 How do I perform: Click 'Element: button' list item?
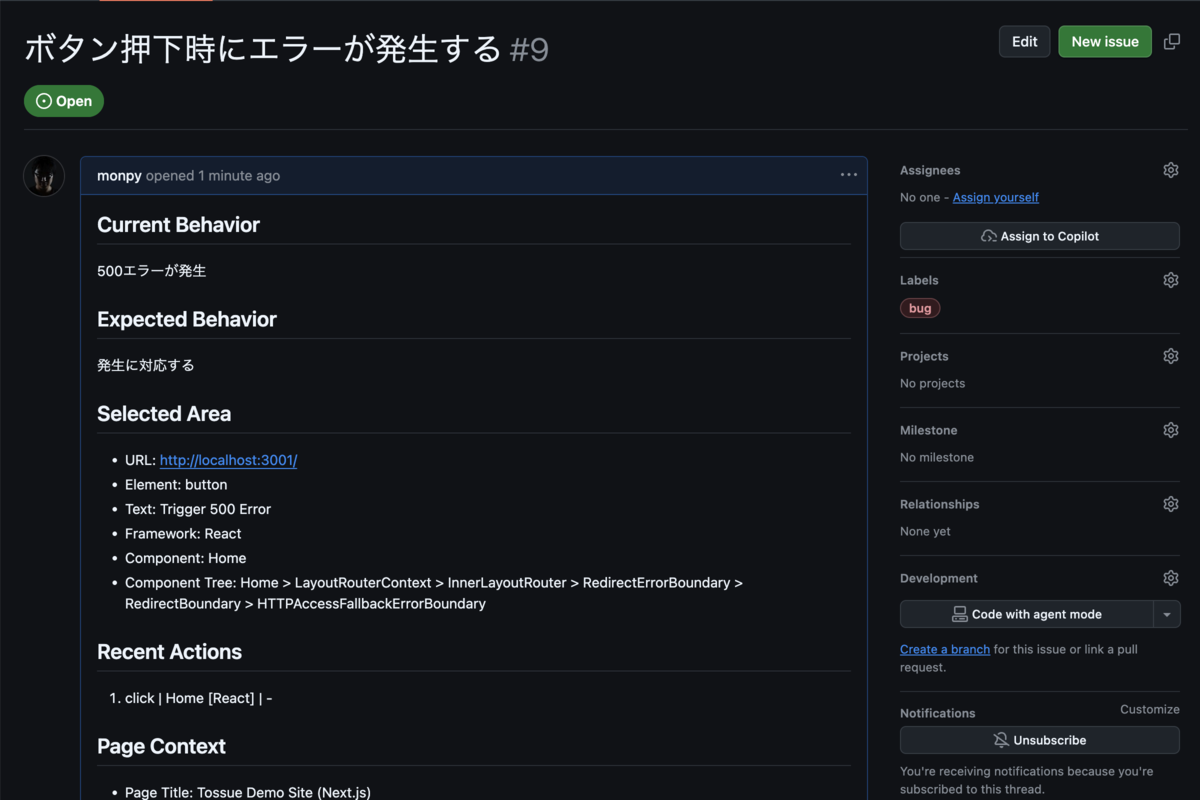click(176, 485)
